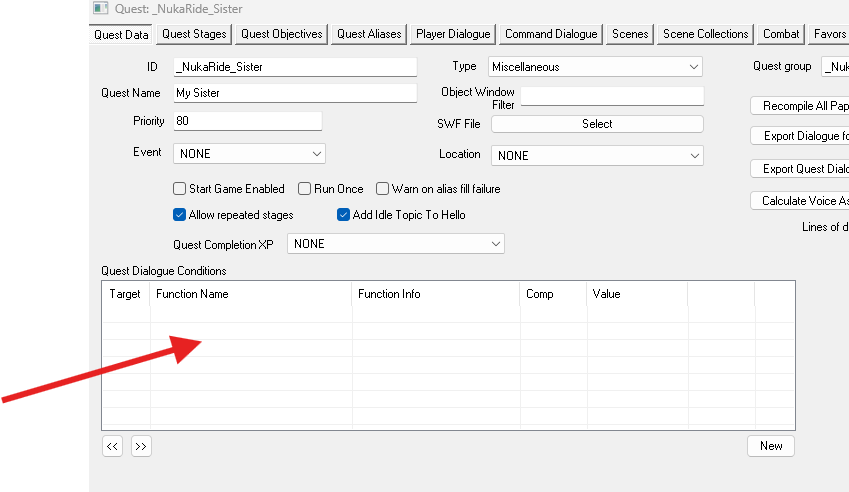Screen dimensions: 849x492
Task: Uncheck Add Idle Topic To Hello
Action: [343, 215]
